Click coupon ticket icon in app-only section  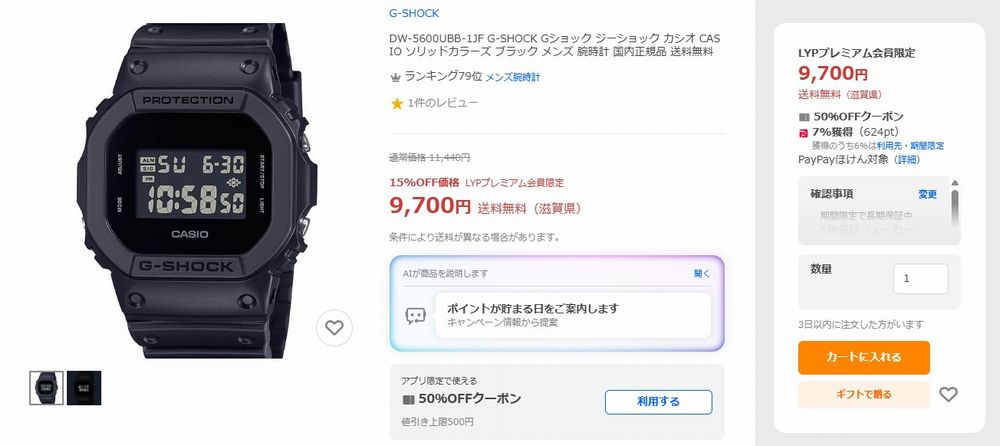(x=408, y=399)
